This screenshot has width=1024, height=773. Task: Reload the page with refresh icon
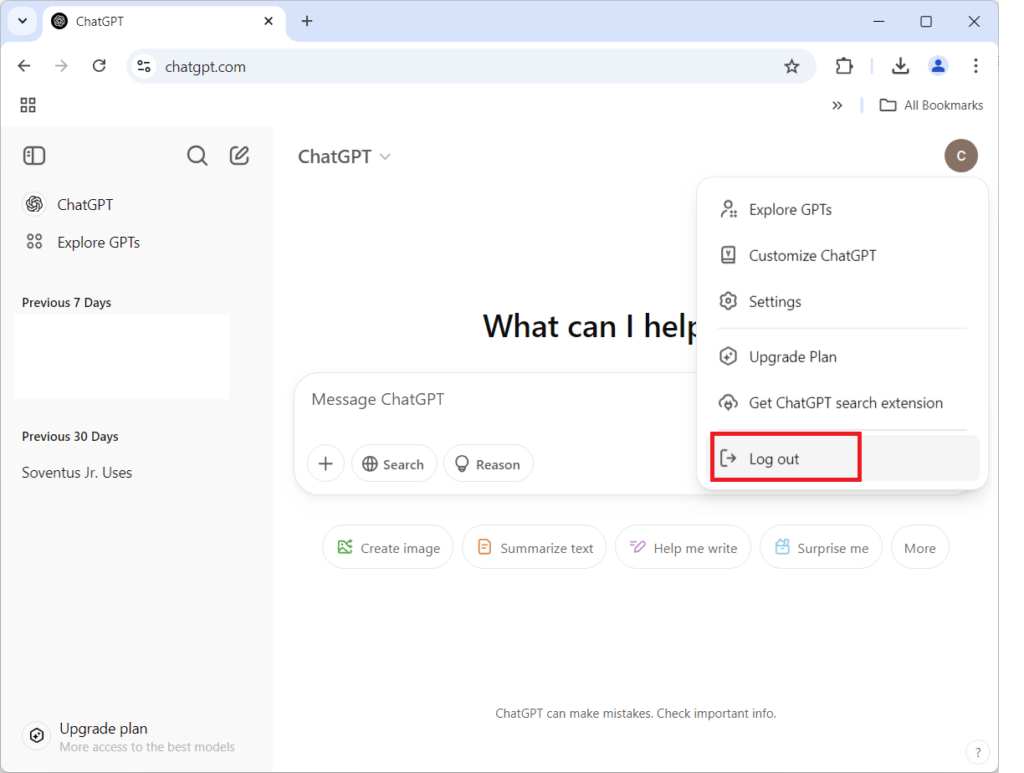pos(99,66)
